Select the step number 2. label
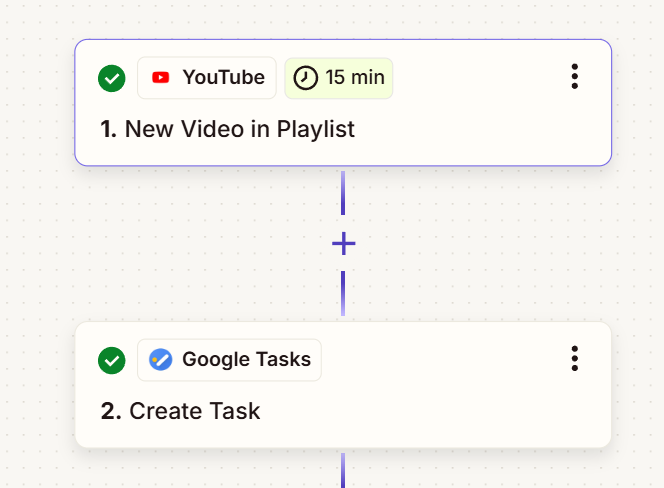Viewport: 664px width, 488px height. tap(111, 411)
